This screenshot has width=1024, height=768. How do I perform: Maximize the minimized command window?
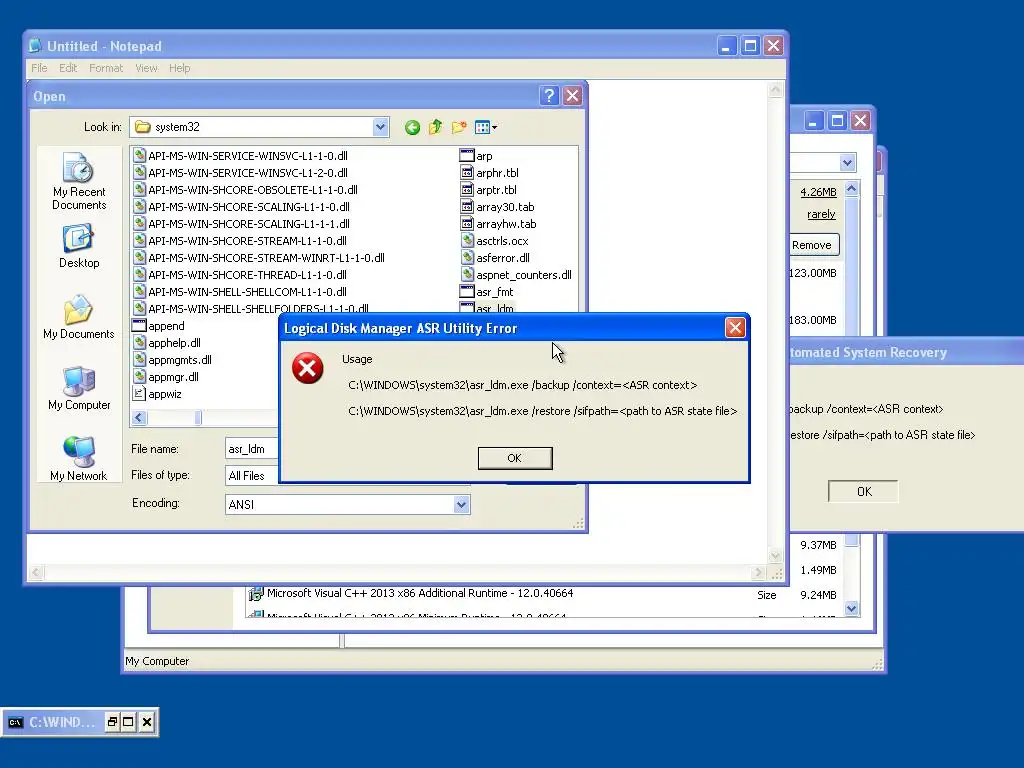pyautogui.click(x=129, y=722)
